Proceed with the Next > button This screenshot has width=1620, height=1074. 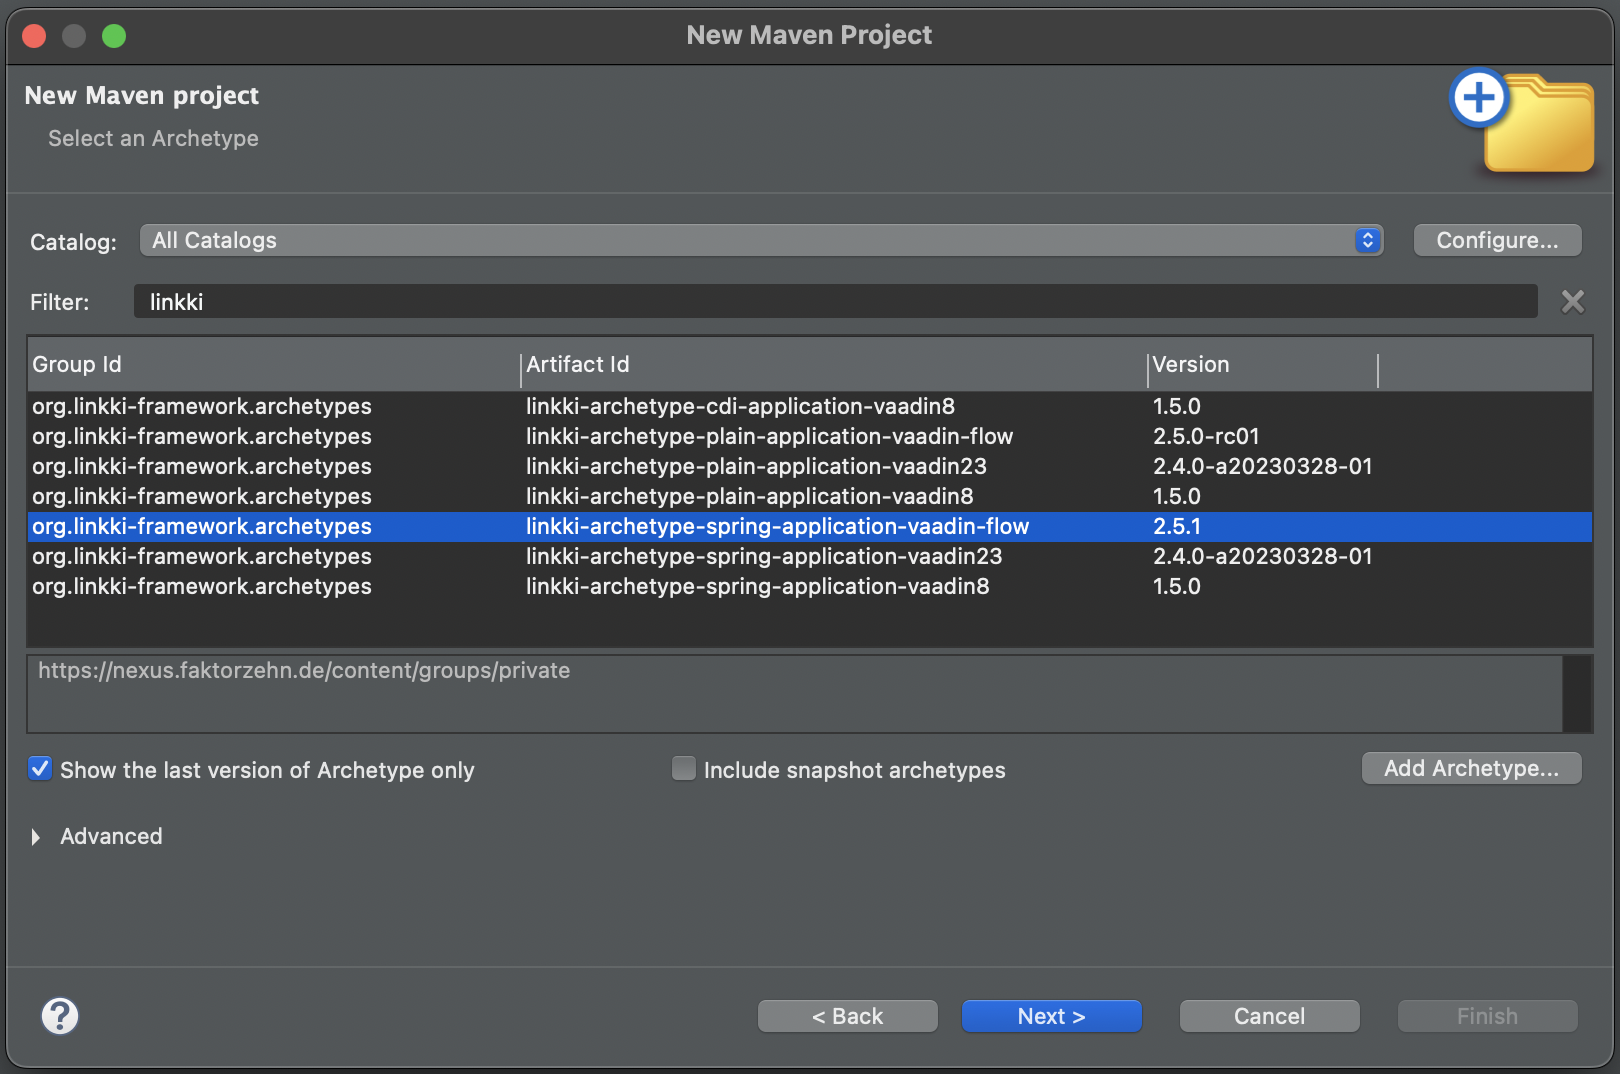pyautogui.click(x=1051, y=1016)
